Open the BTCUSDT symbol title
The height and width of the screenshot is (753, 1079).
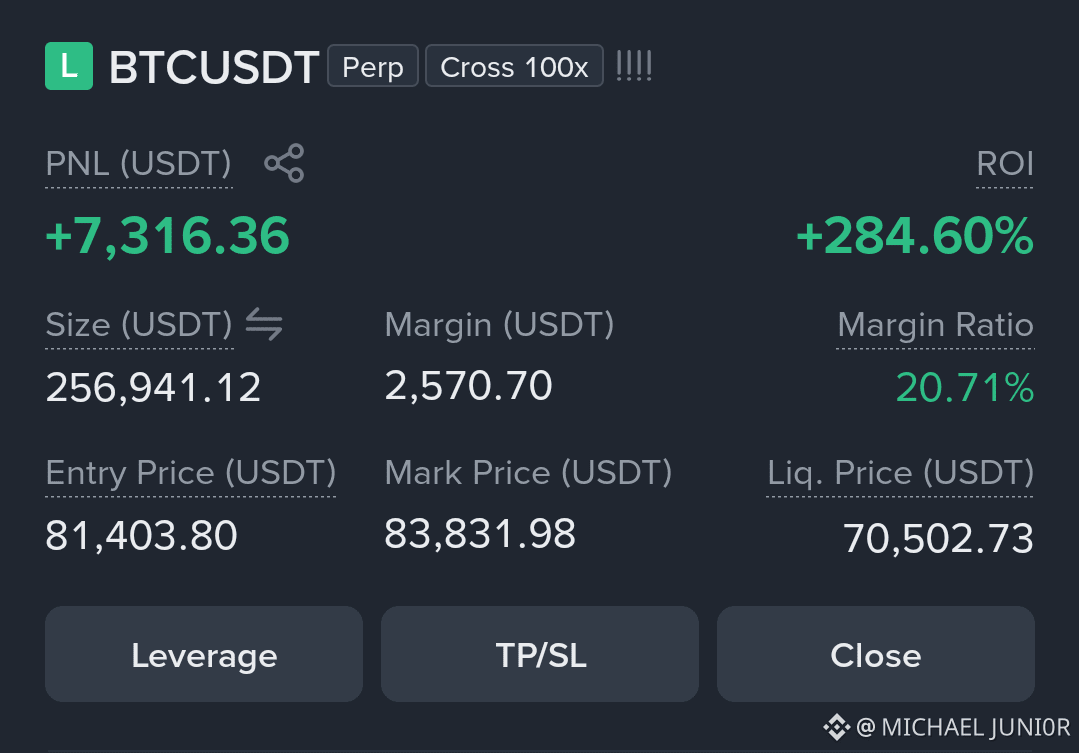(x=214, y=67)
